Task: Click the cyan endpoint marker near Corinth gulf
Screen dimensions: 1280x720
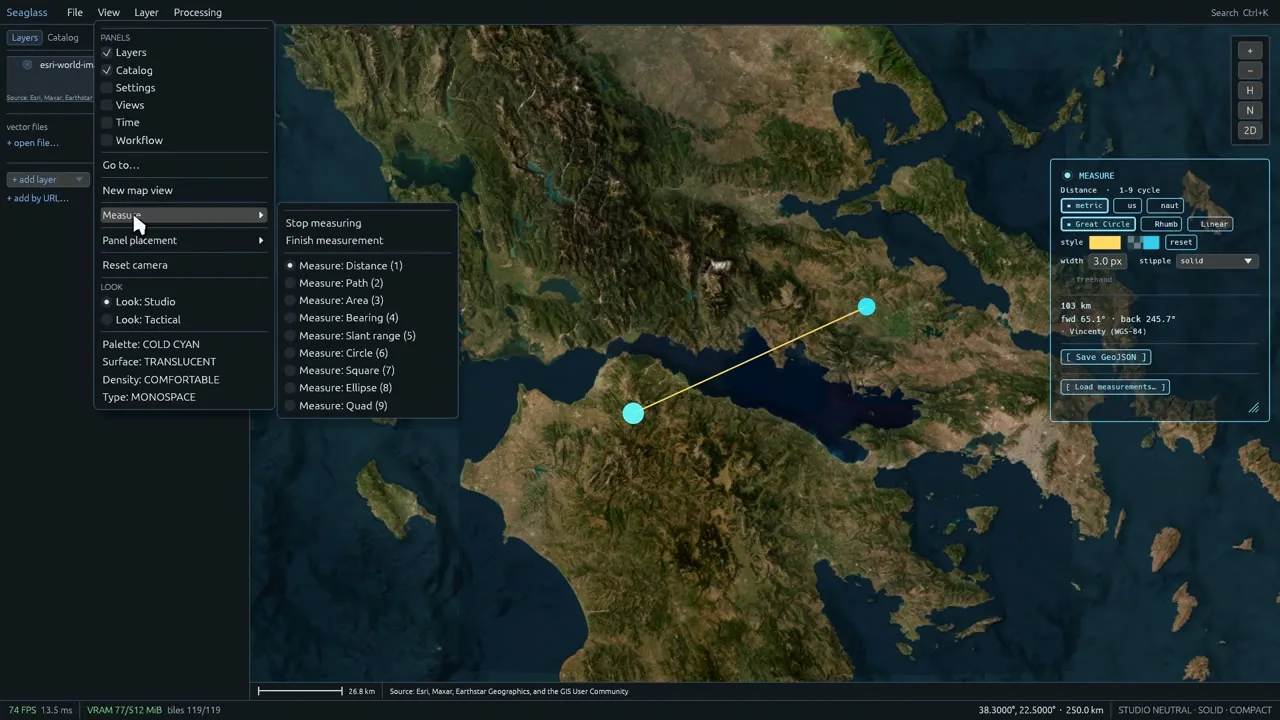Action: point(633,413)
